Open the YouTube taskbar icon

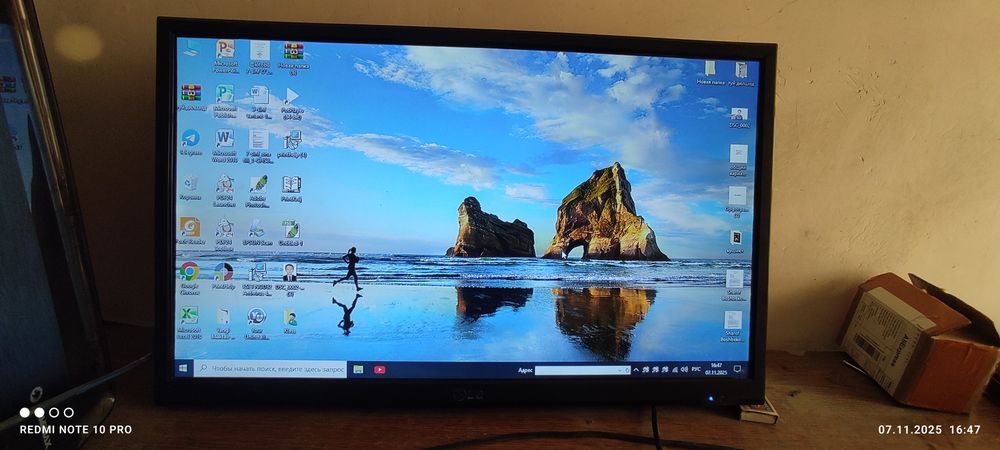pyautogui.click(x=379, y=369)
